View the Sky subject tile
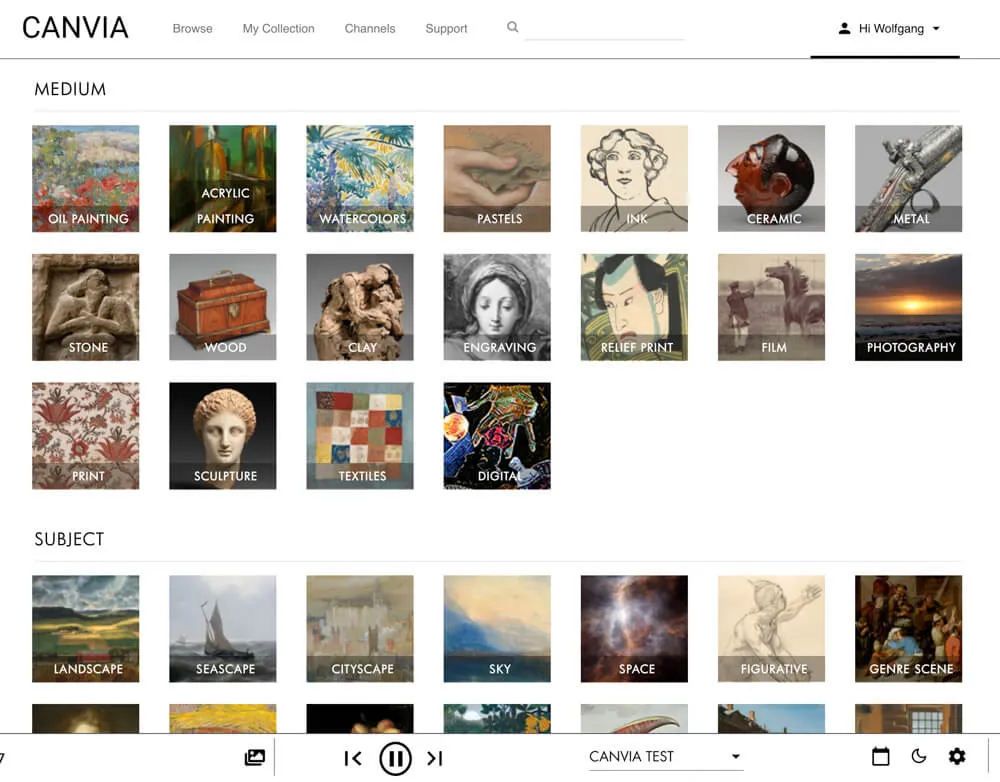1000x782 pixels. 497,629
